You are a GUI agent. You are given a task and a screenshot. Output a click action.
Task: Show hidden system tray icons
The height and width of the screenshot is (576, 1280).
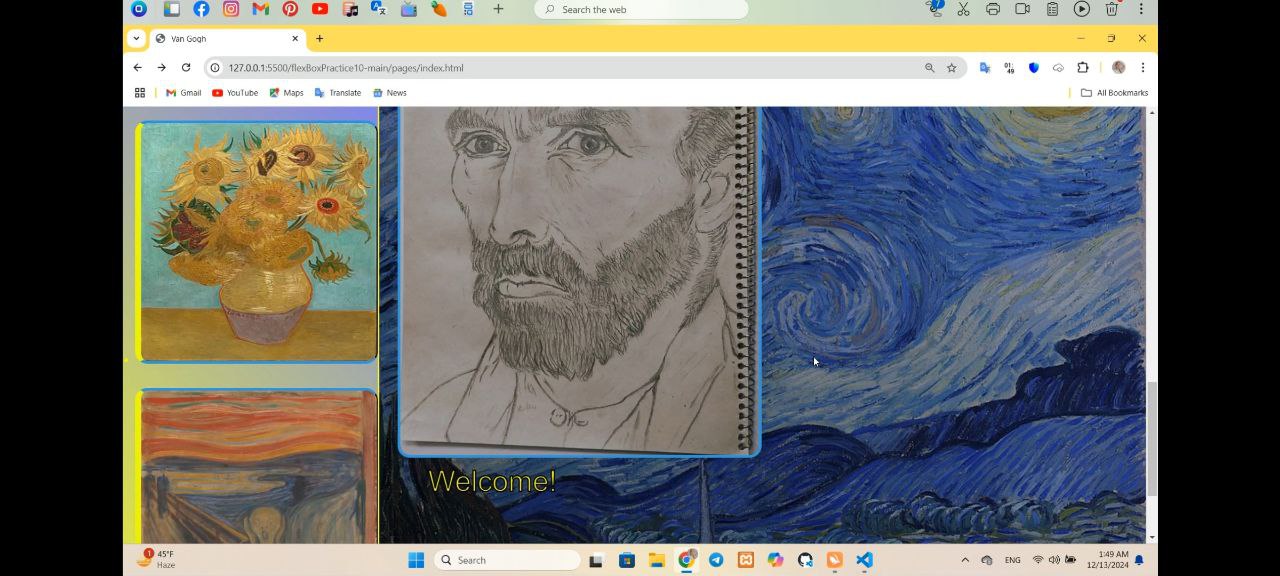tap(965, 560)
